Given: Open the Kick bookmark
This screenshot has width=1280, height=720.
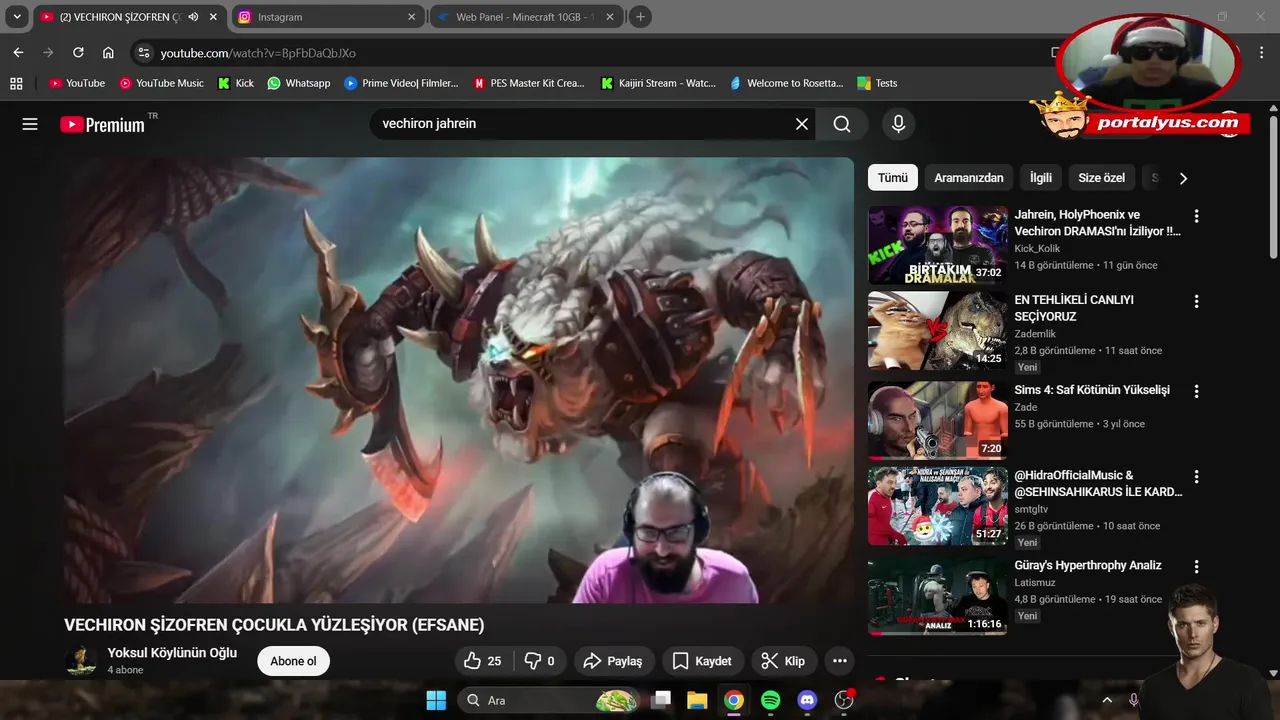Looking at the screenshot, I should pos(236,83).
